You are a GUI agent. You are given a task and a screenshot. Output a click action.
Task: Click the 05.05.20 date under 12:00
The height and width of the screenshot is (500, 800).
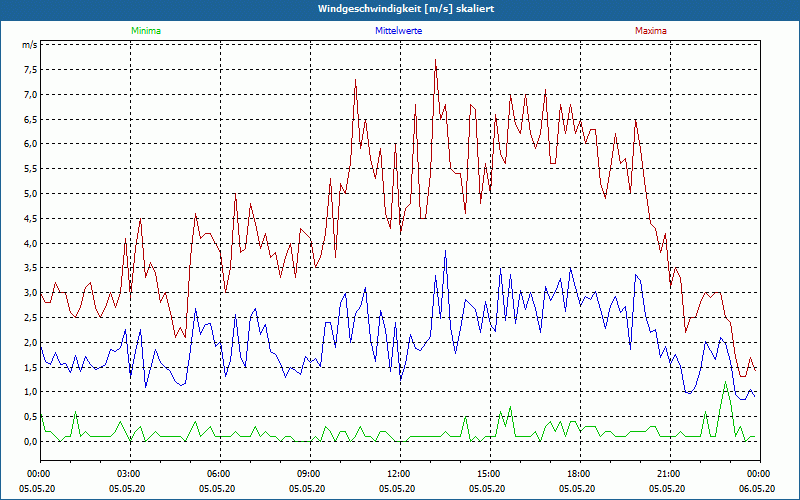(397, 488)
